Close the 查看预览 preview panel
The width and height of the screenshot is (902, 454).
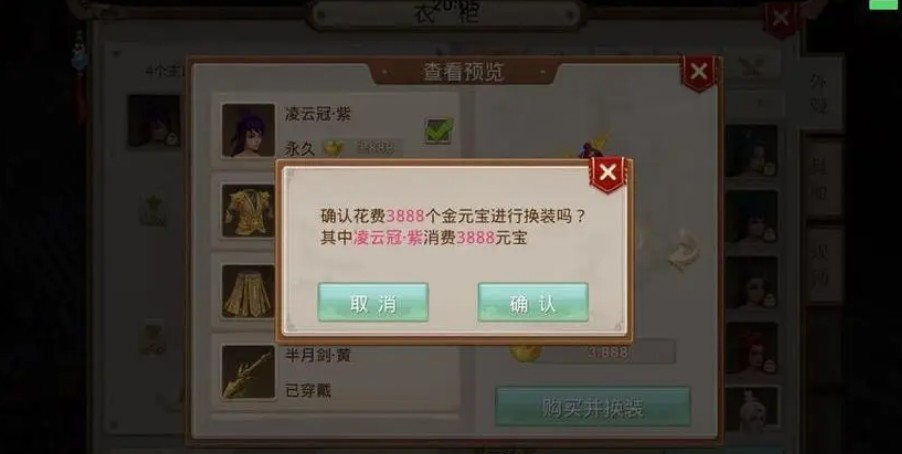(x=698, y=73)
